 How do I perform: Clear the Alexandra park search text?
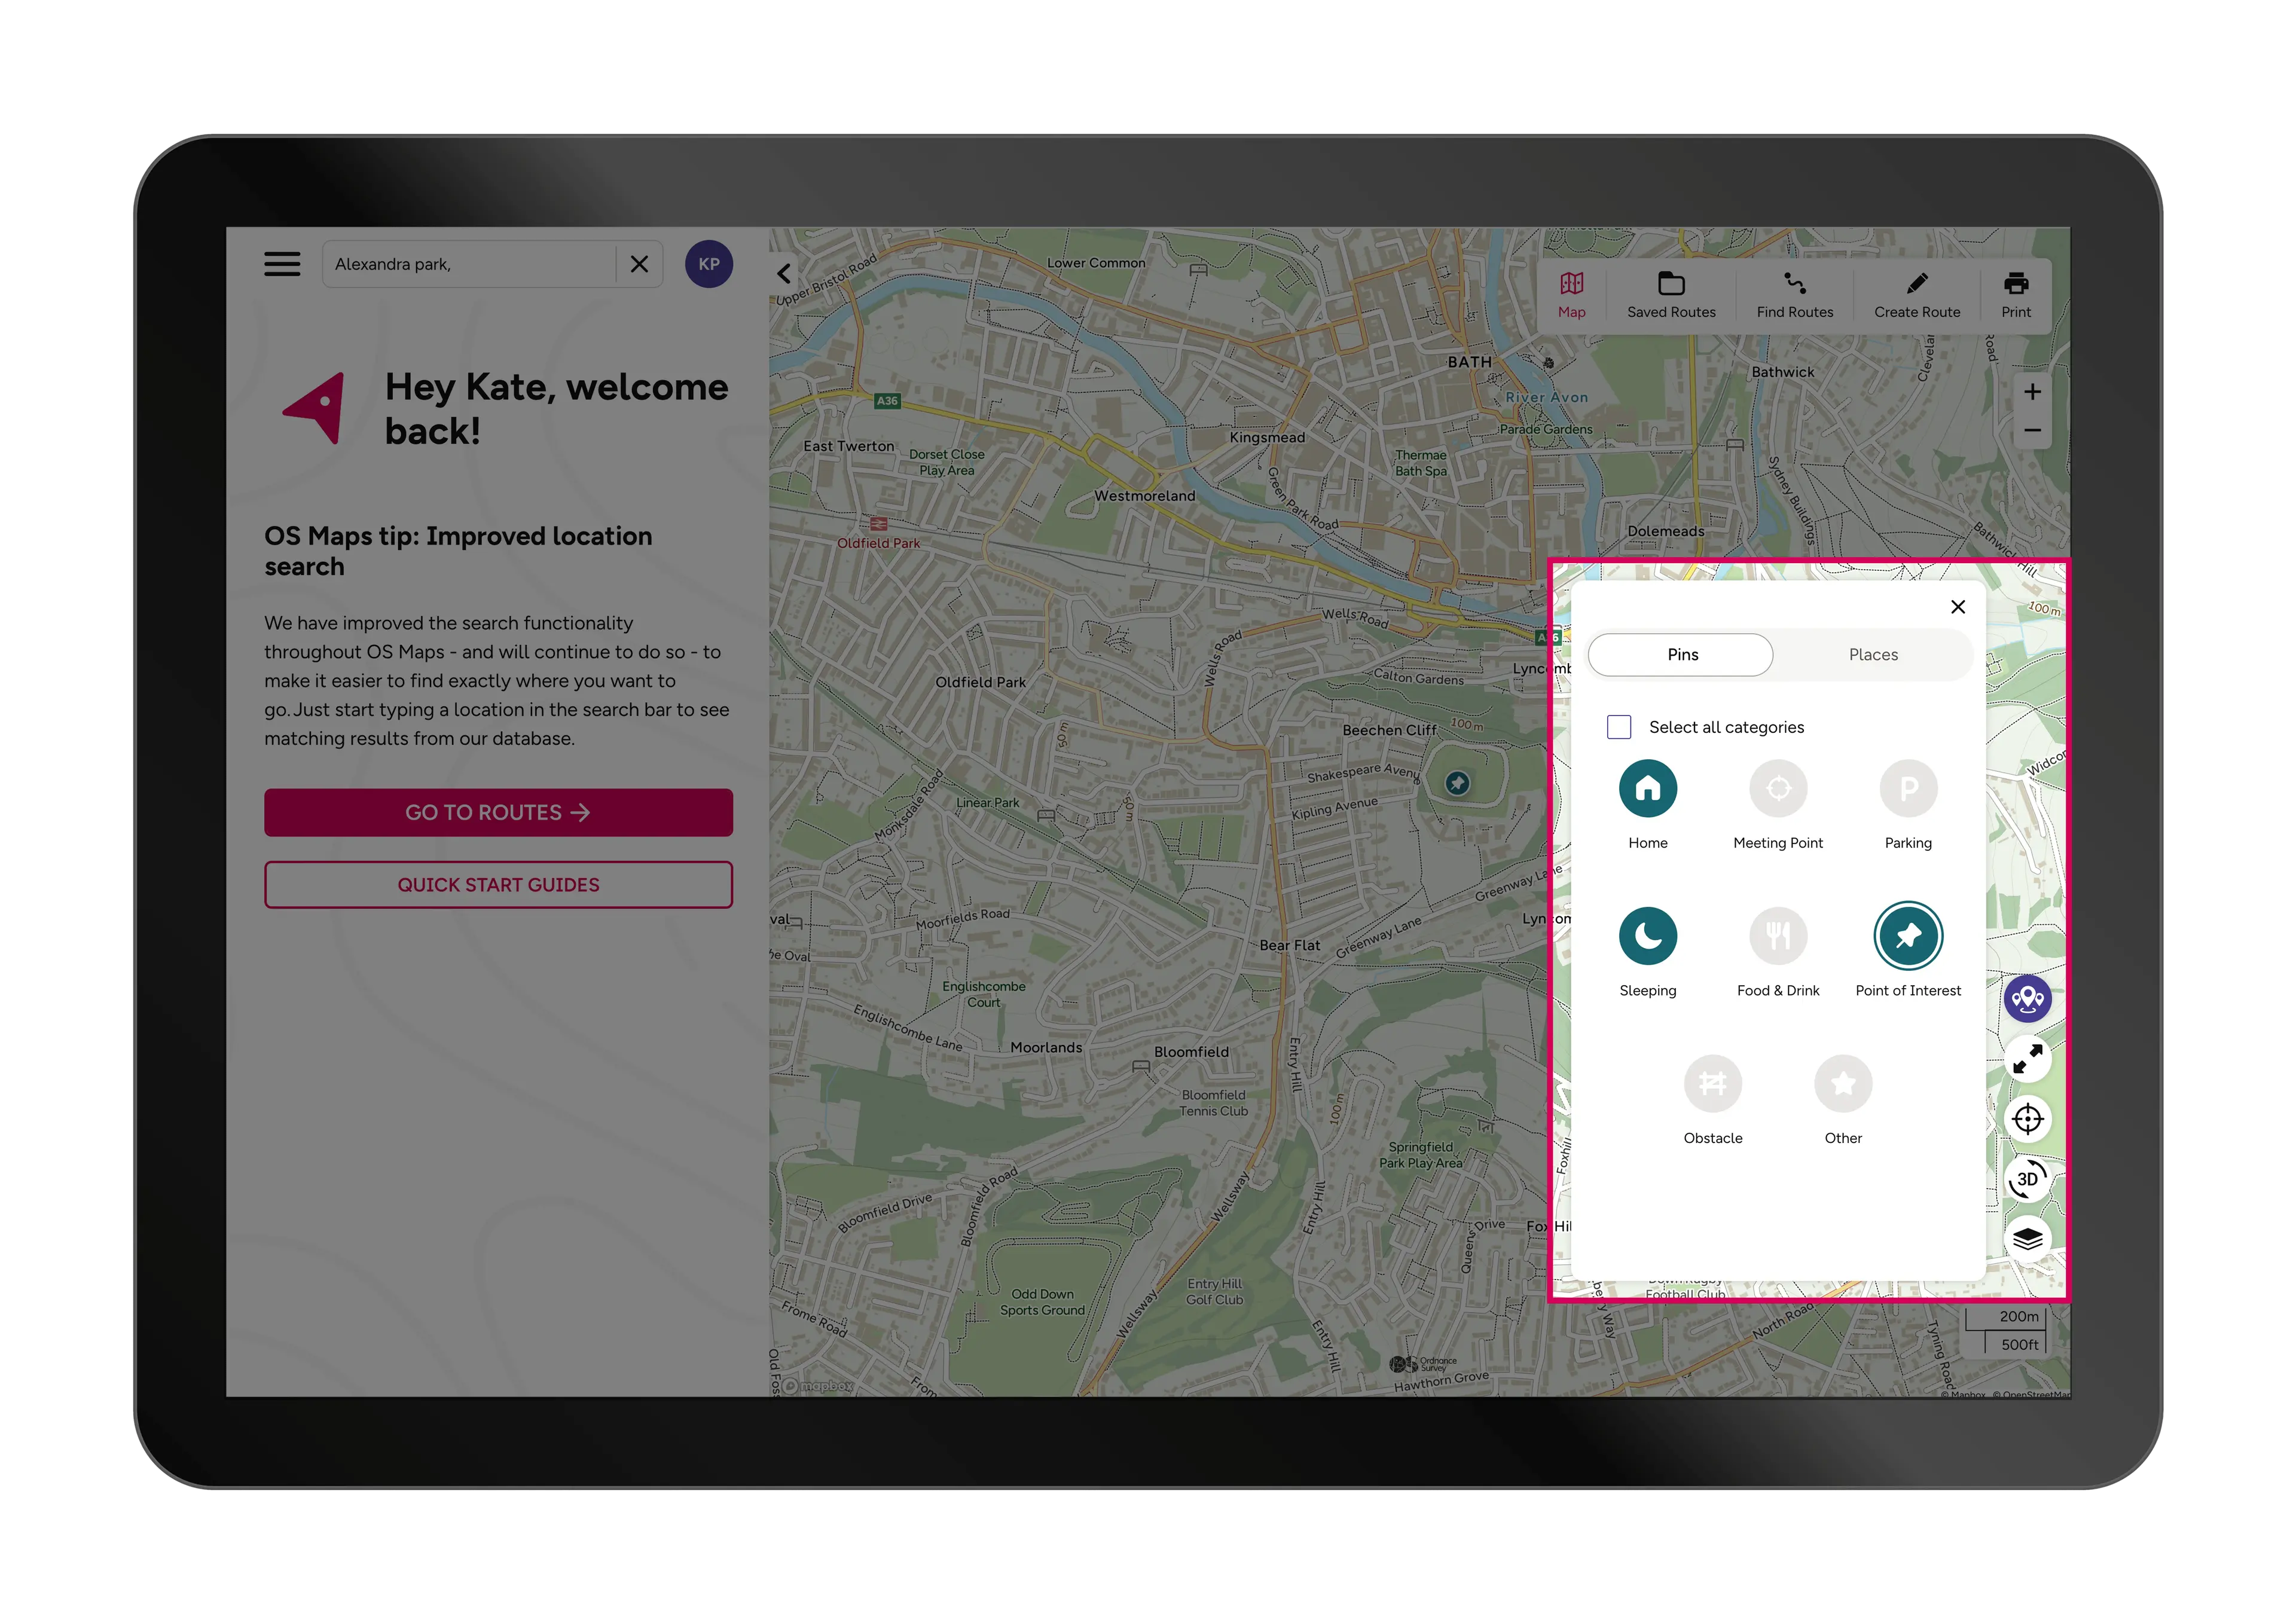tap(639, 264)
